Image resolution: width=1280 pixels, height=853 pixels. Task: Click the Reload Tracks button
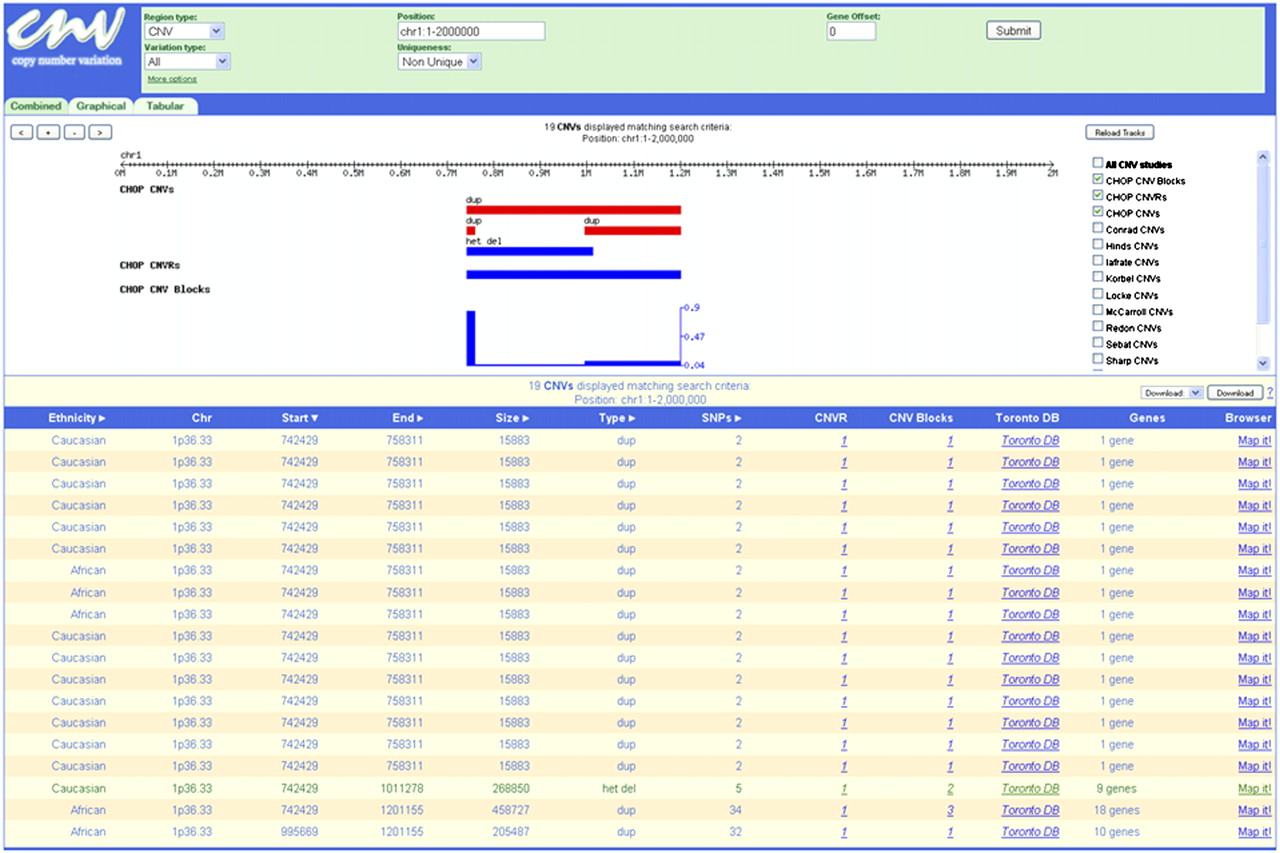click(x=1120, y=132)
